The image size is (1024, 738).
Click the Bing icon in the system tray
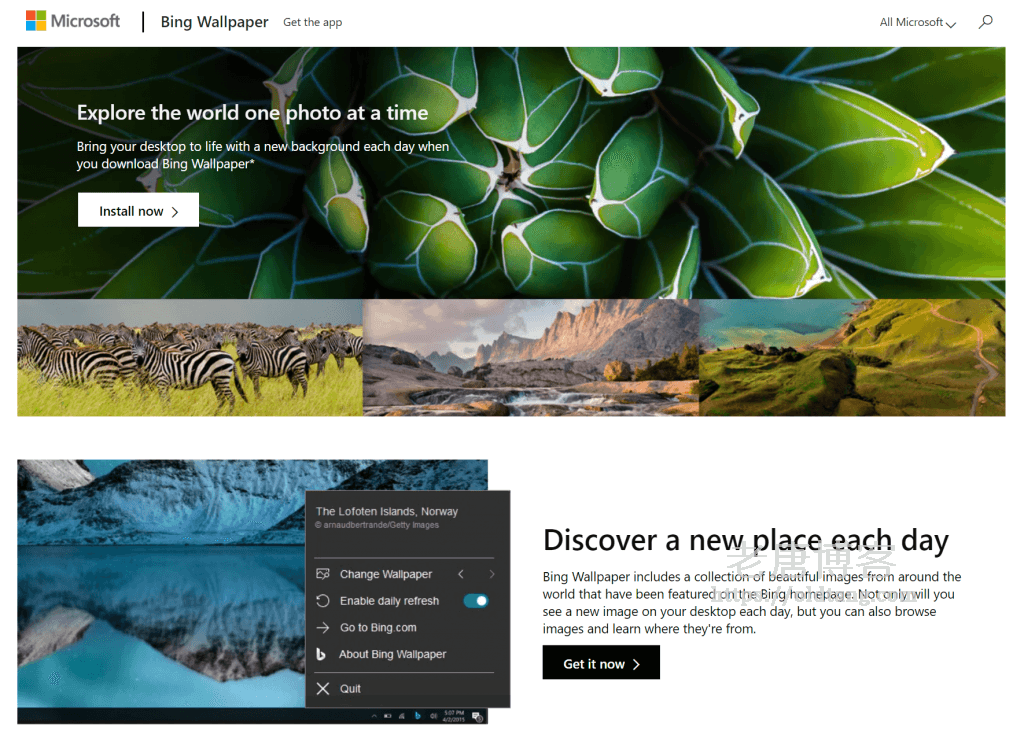coord(418,716)
